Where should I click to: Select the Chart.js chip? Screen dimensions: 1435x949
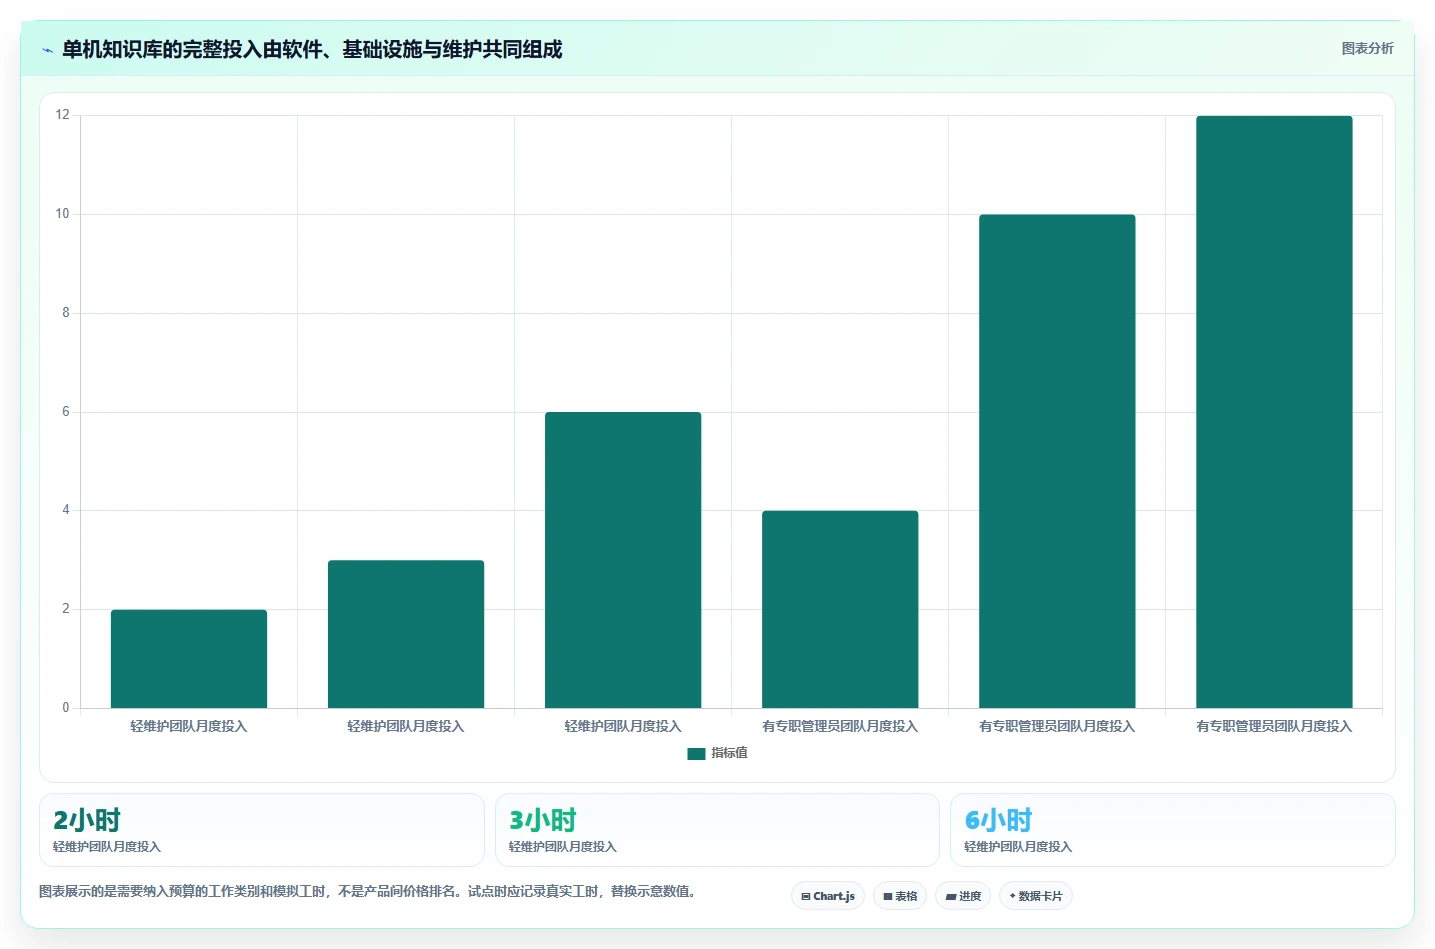tap(828, 896)
